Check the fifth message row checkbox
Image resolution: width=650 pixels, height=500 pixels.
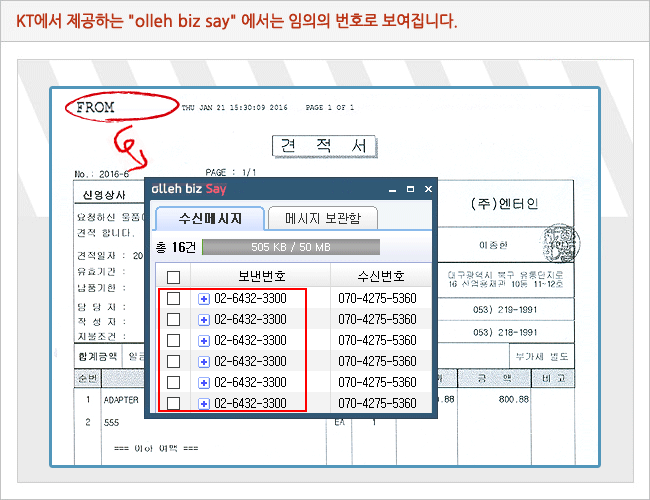click(173, 382)
